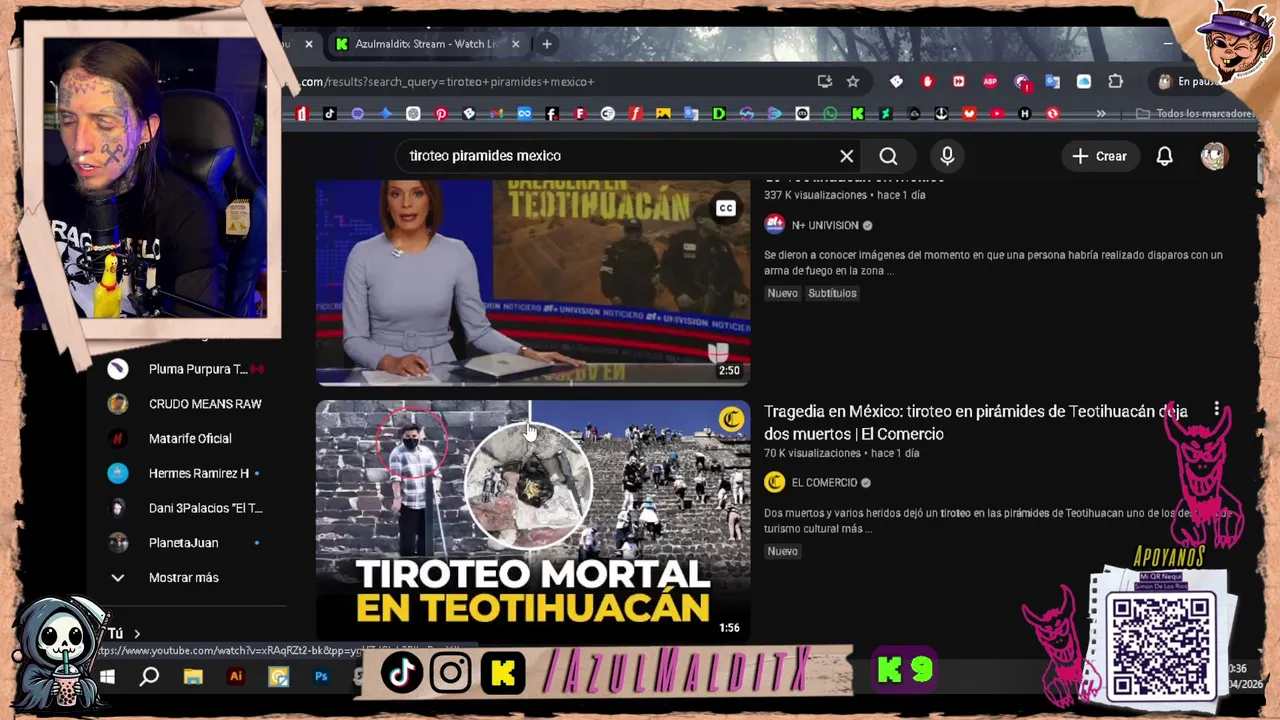The image size is (1280, 720).
Task: Clear the YouTube search query with X
Action: click(846, 156)
